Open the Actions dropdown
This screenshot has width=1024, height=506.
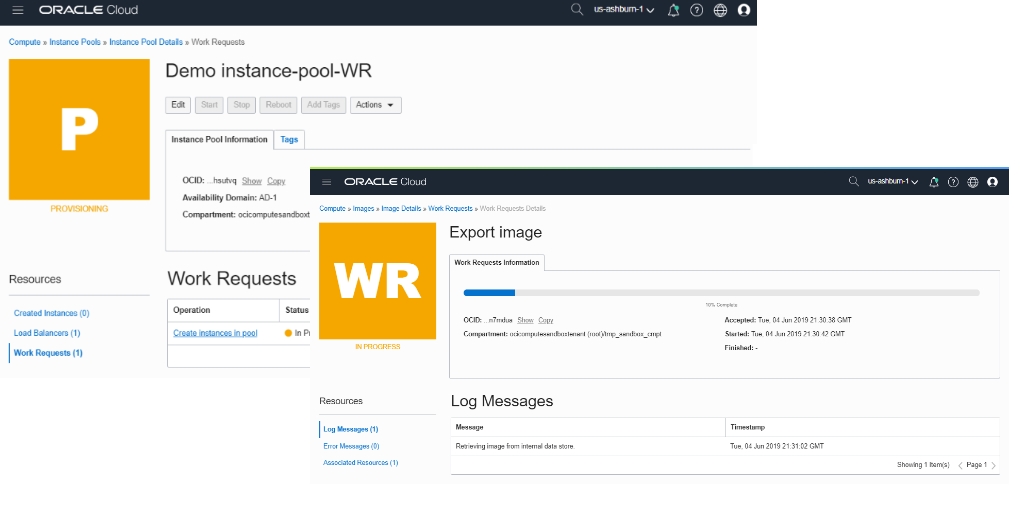click(x=376, y=105)
